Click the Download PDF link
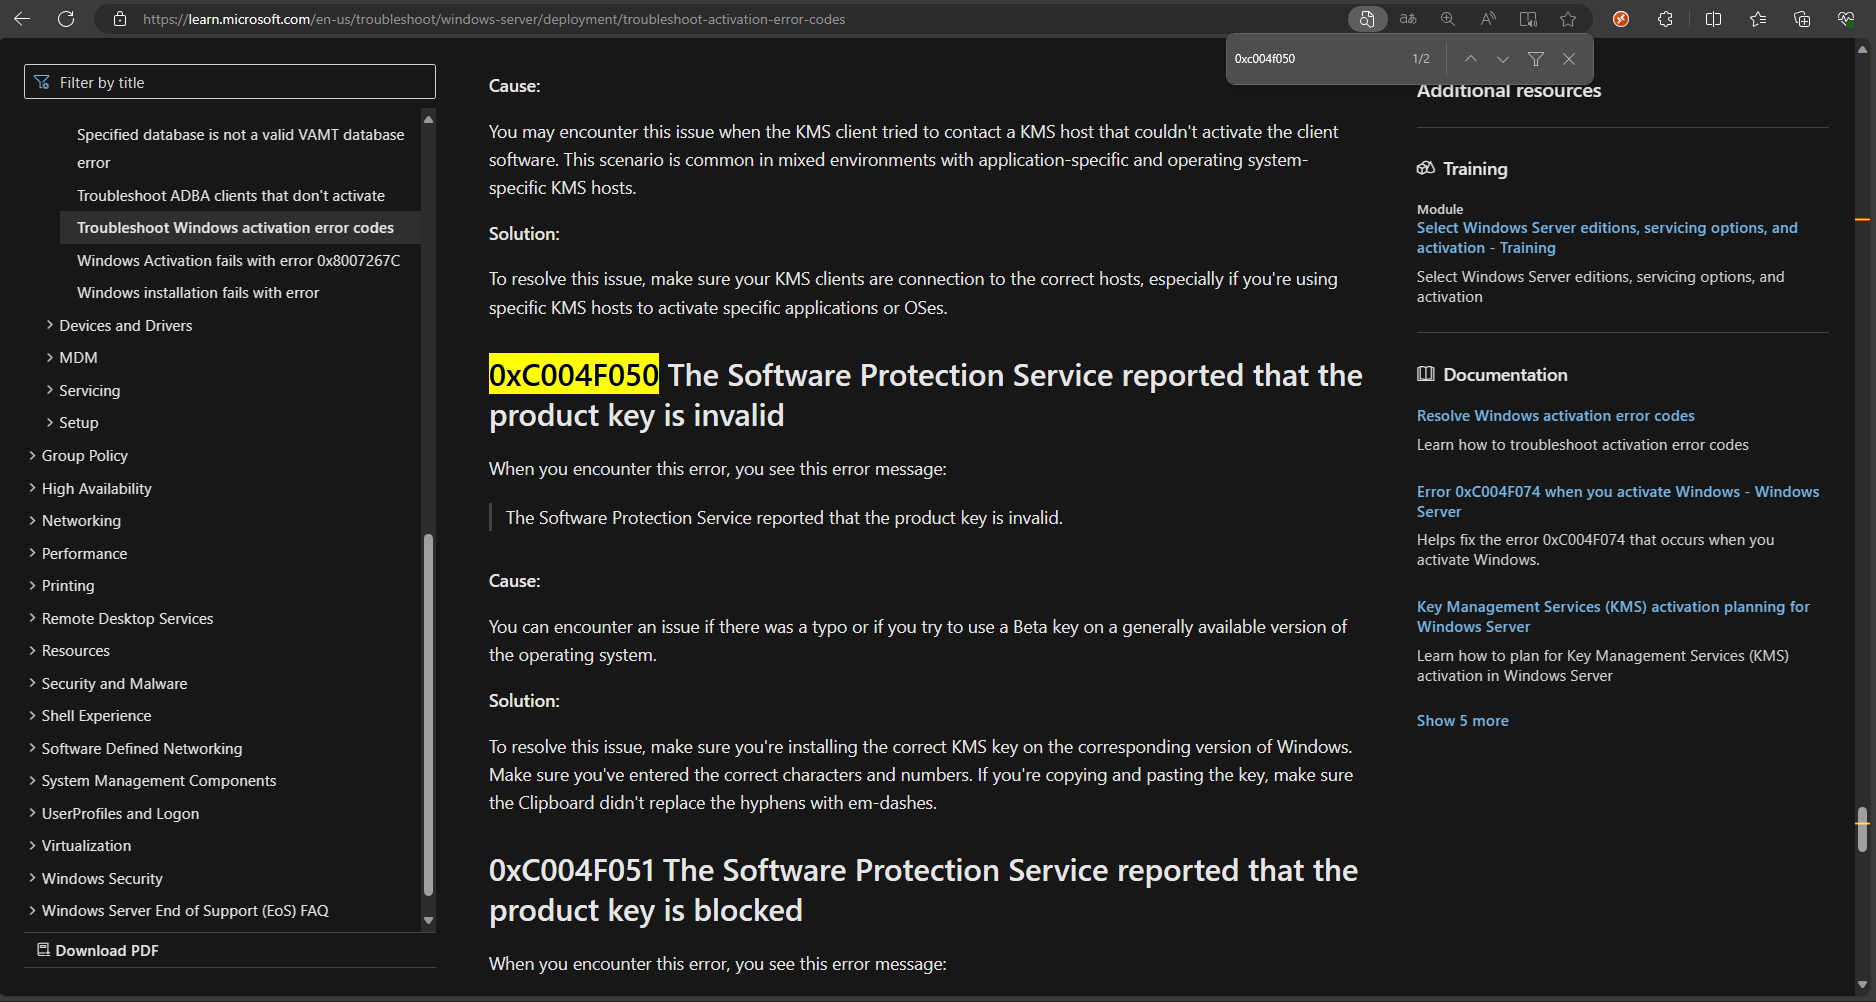 click(98, 950)
